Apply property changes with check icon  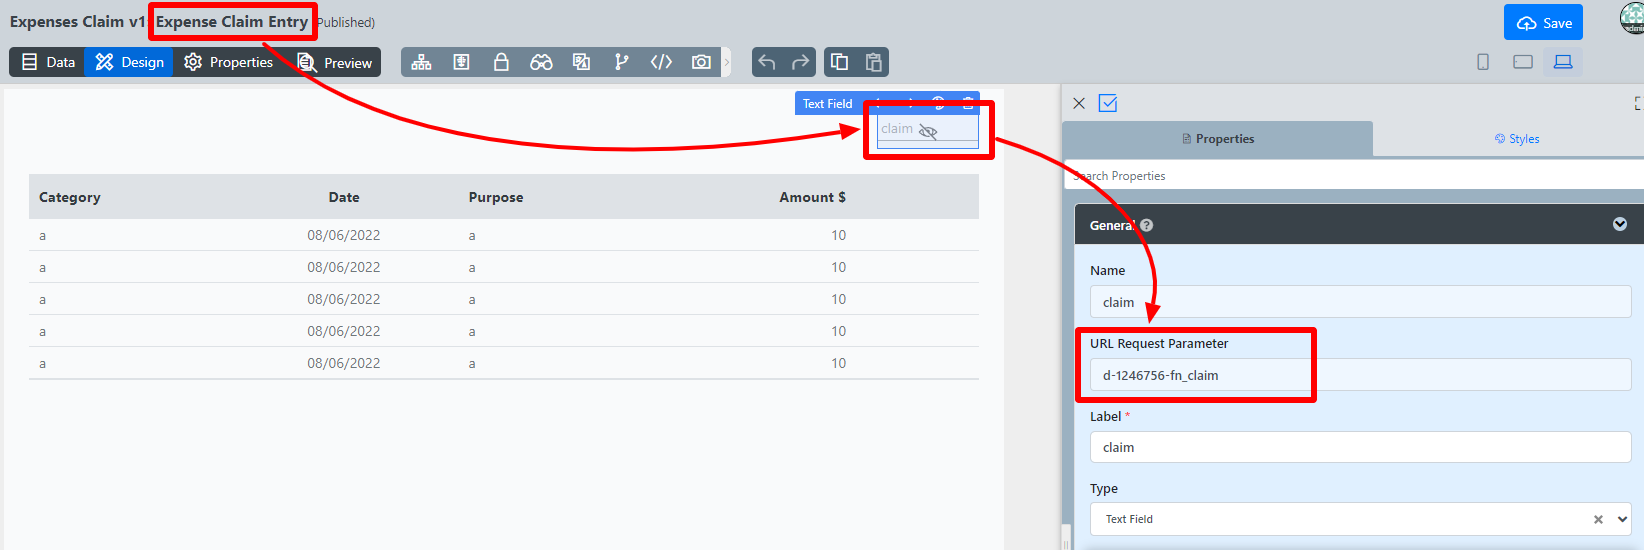pos(1108,103)
